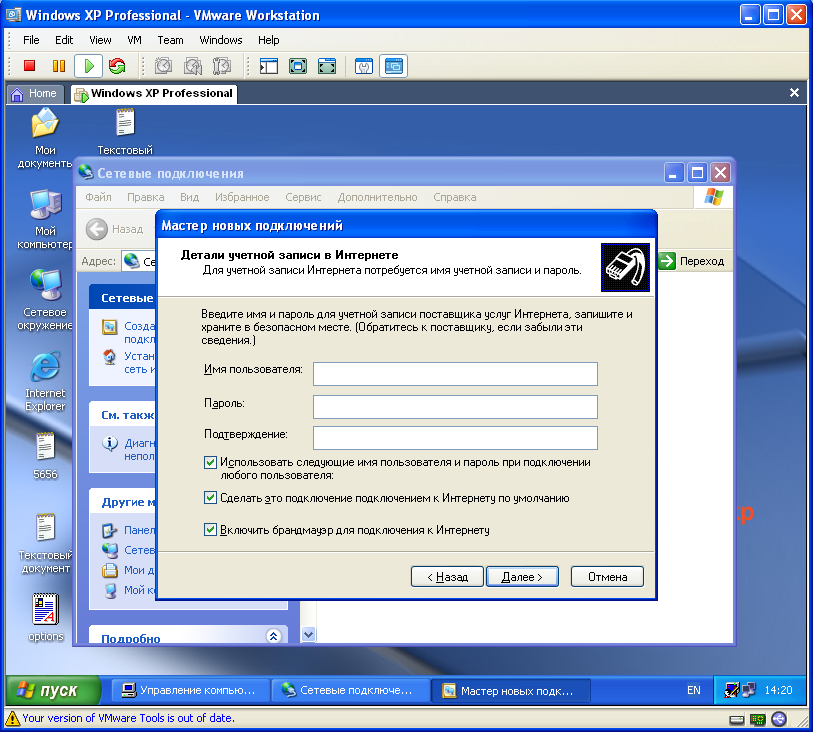Image resolution: width=813 pixels, height=732 pixels.
Task: Open the VMware Help menu
Action: (269, 40)
